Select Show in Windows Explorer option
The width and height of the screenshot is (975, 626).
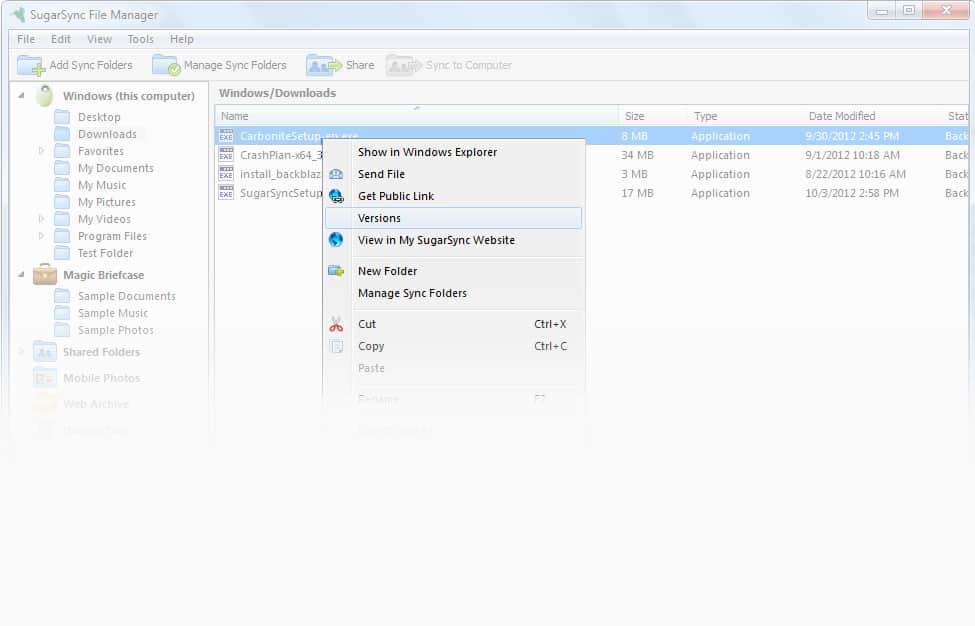point(427,152)
